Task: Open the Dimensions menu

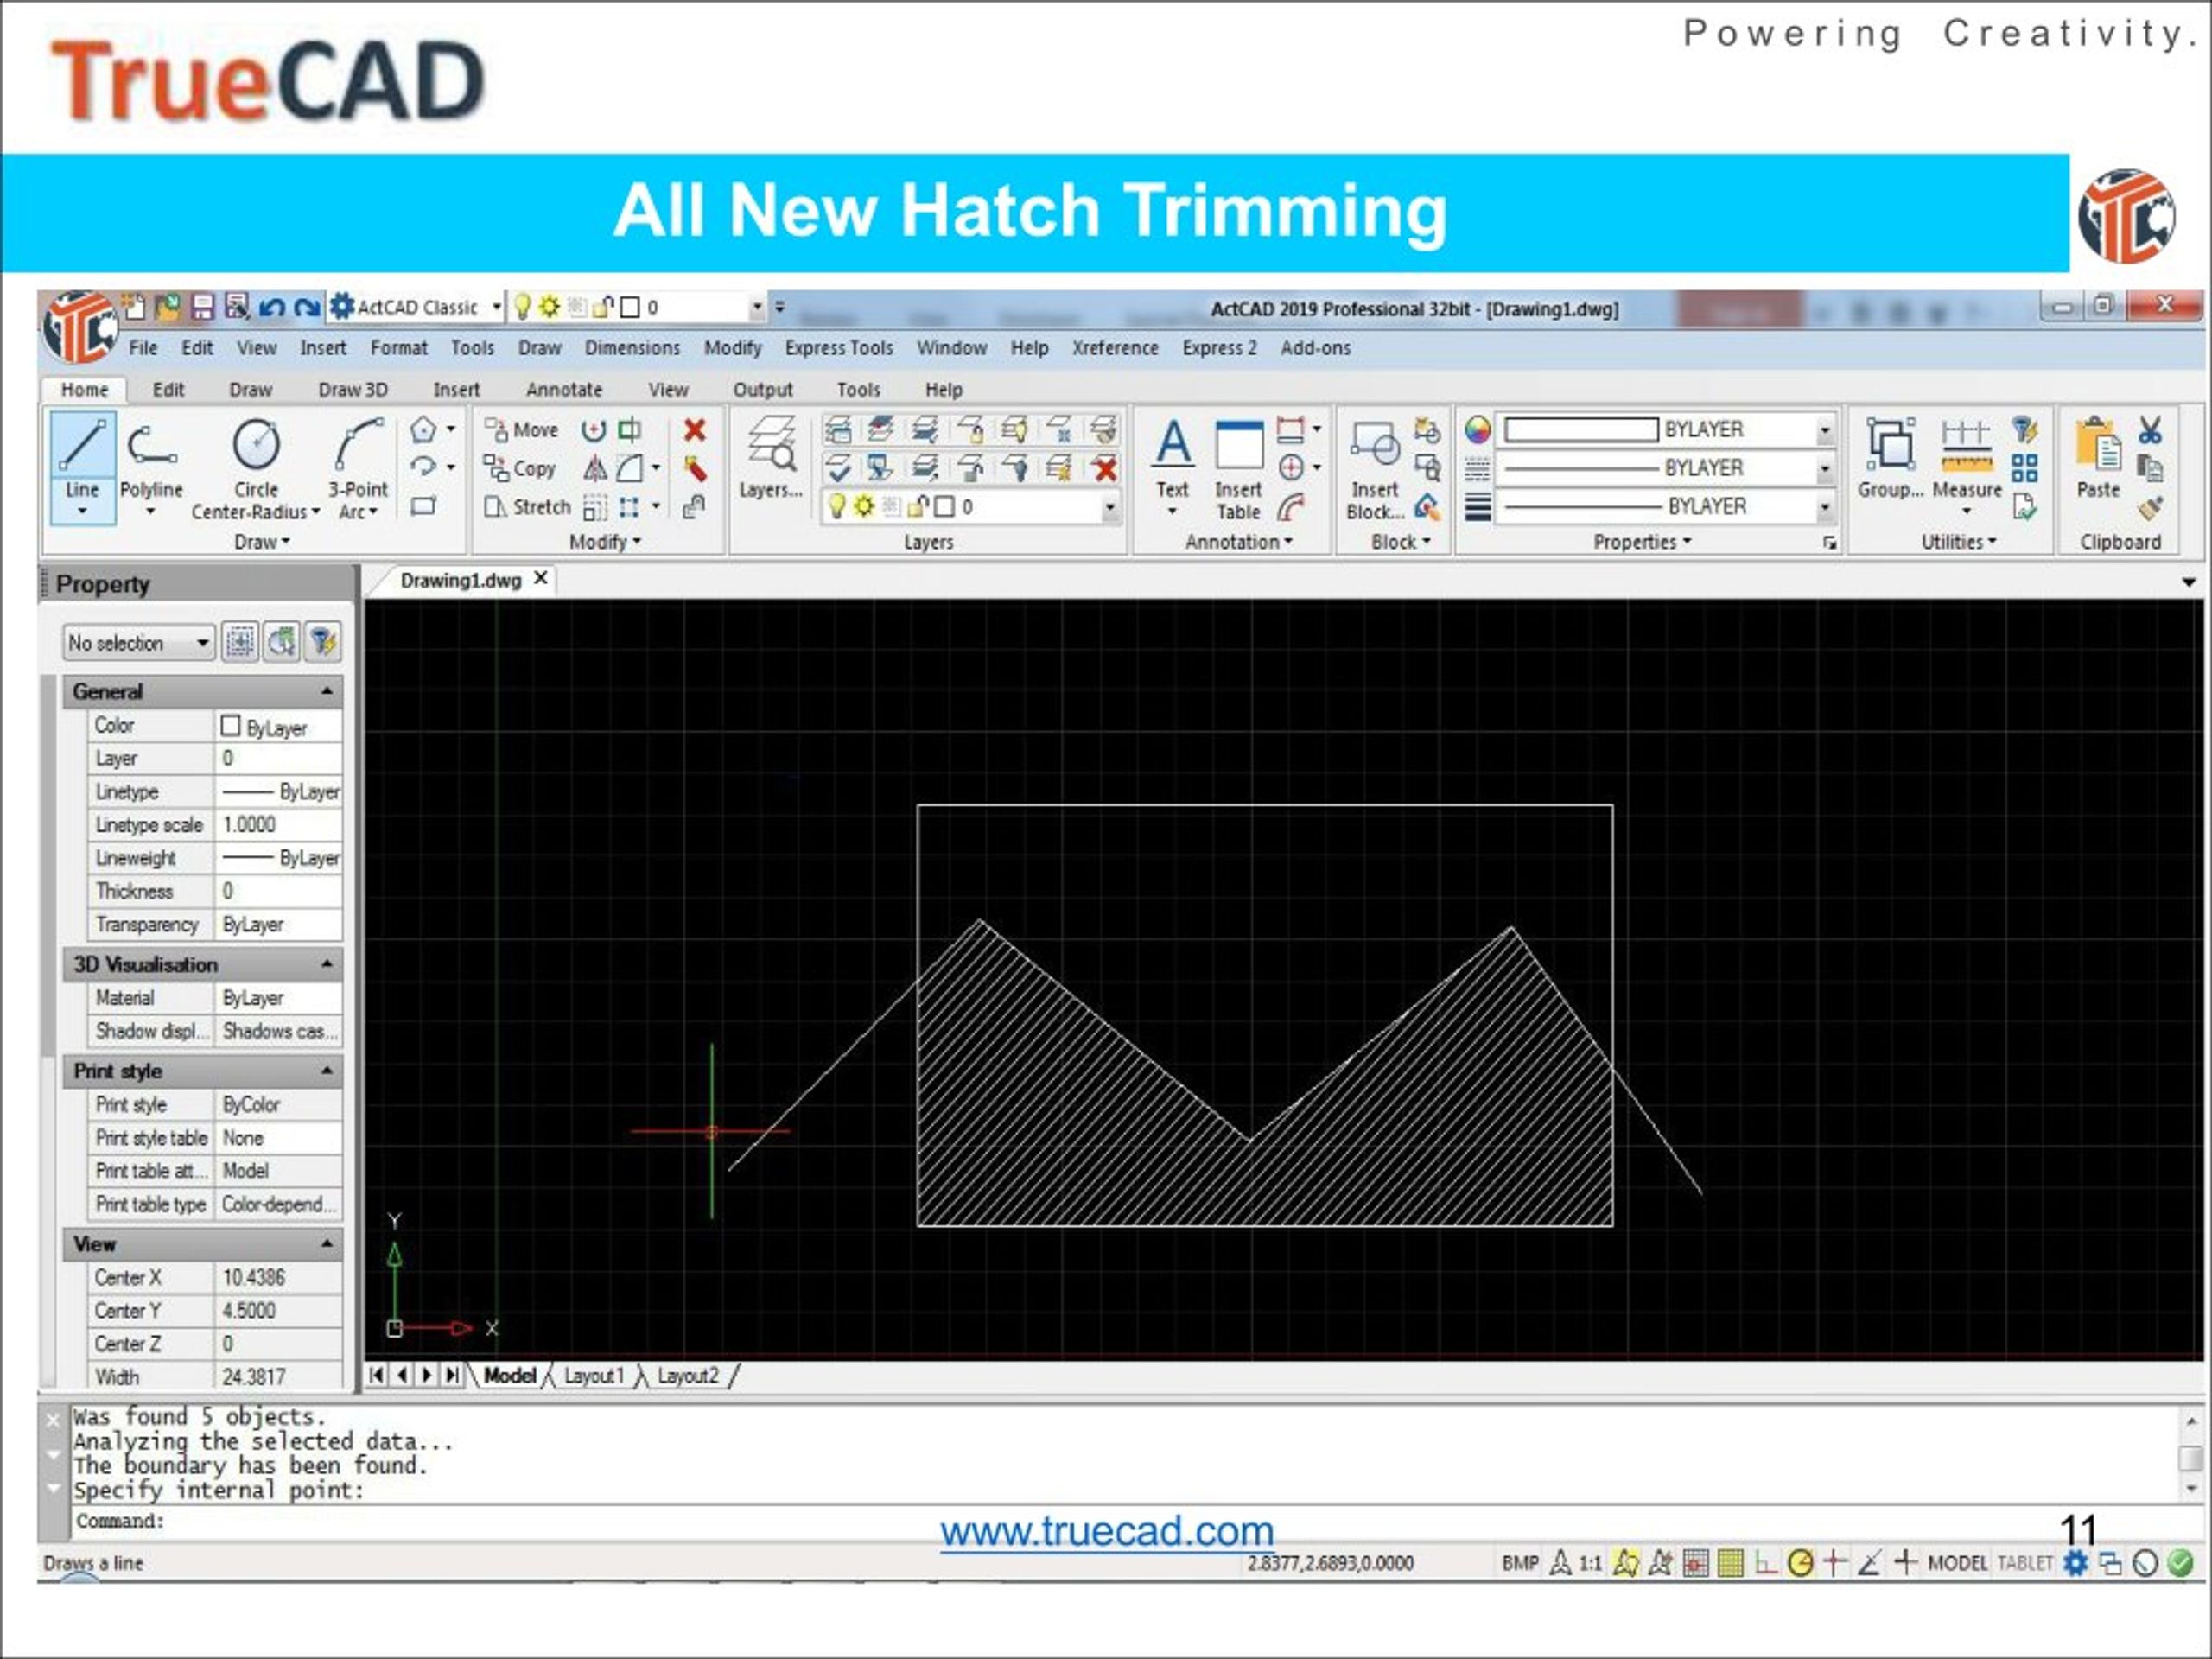Action: (x=632, y=348)
